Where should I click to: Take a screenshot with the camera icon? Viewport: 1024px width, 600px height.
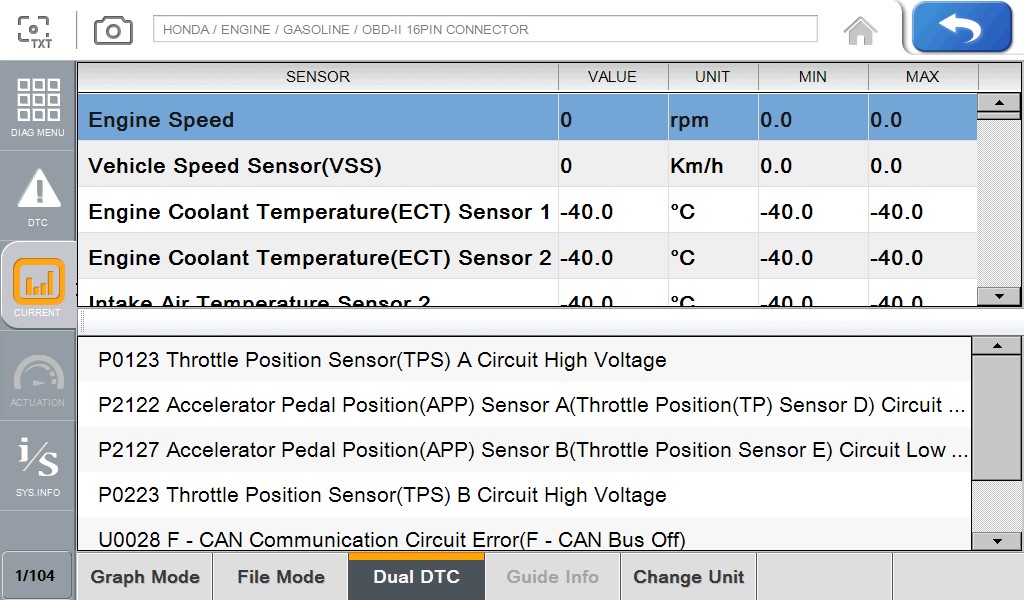tap(113, 30)
